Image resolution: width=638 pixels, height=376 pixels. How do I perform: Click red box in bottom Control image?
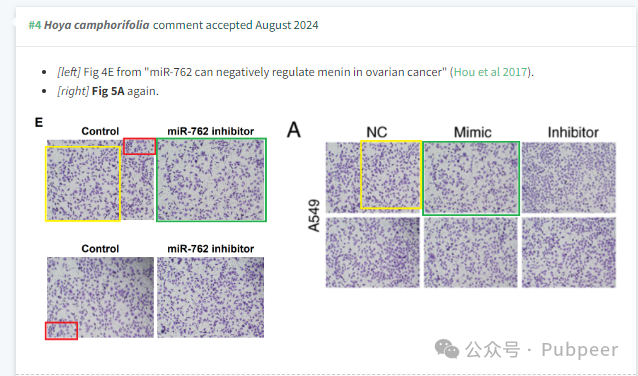(x=61, y=330)
